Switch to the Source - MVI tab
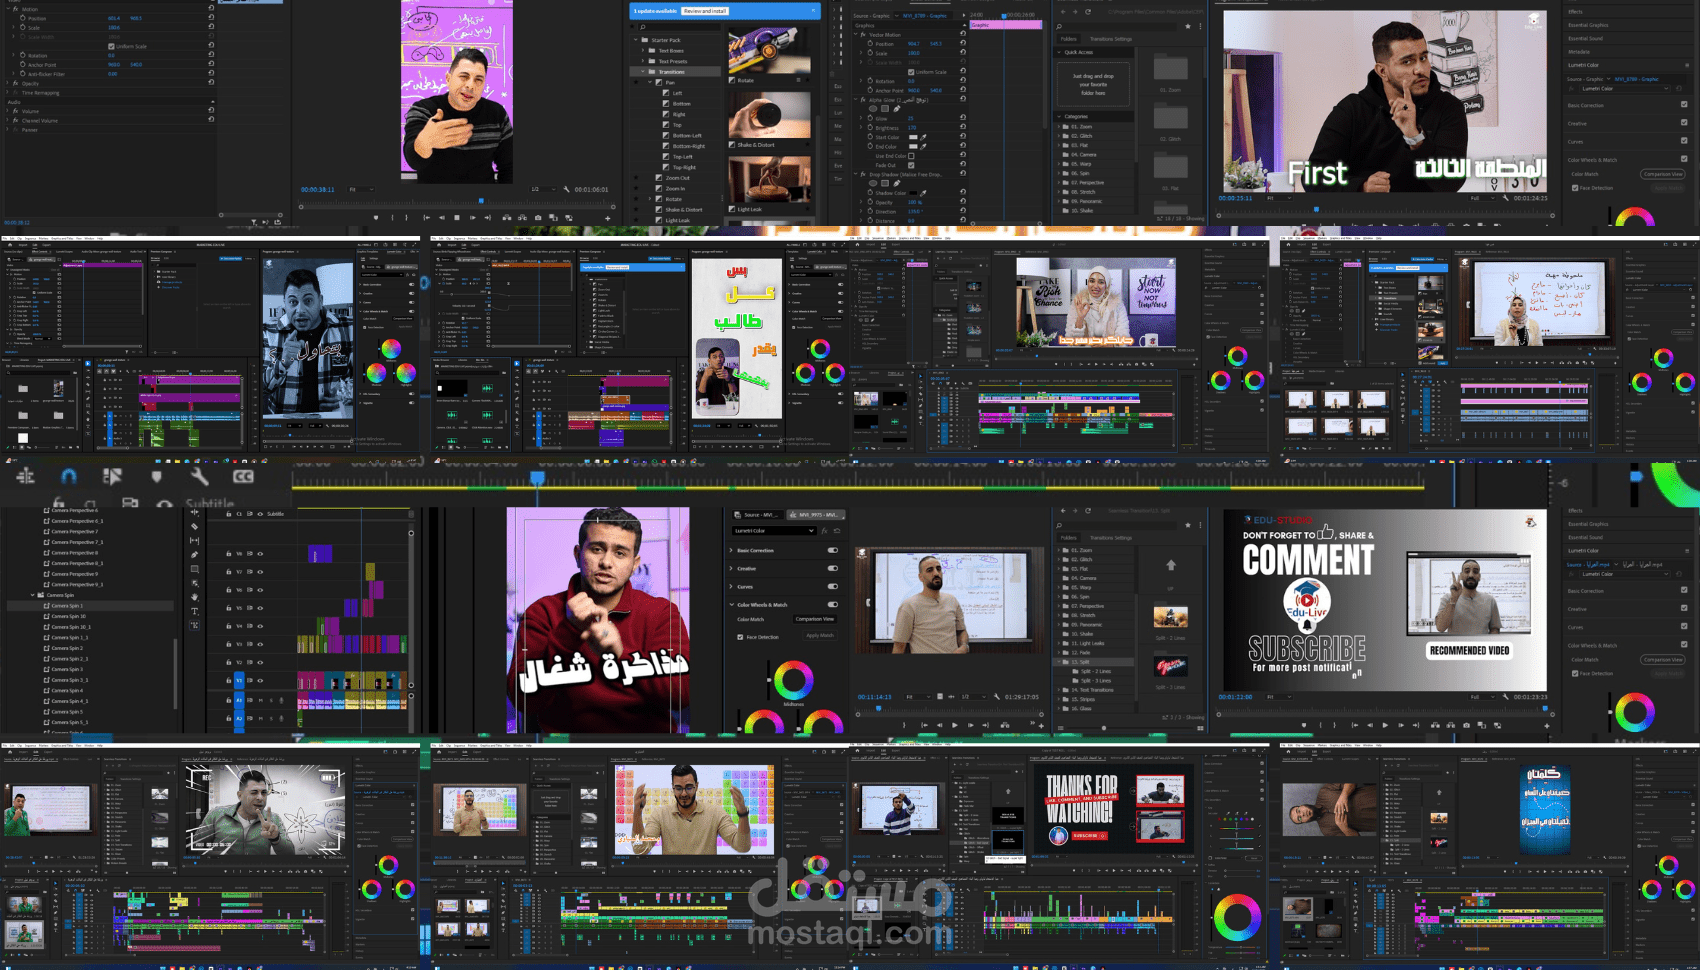1700x970 pixels. (x=756, y=515)
